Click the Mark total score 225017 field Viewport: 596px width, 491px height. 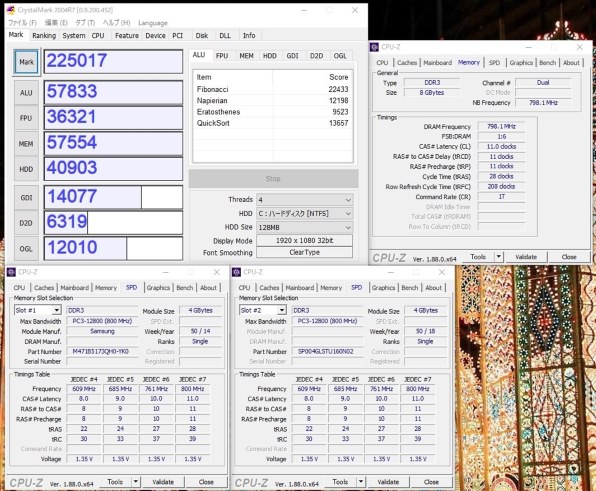[x=113, y=61]
